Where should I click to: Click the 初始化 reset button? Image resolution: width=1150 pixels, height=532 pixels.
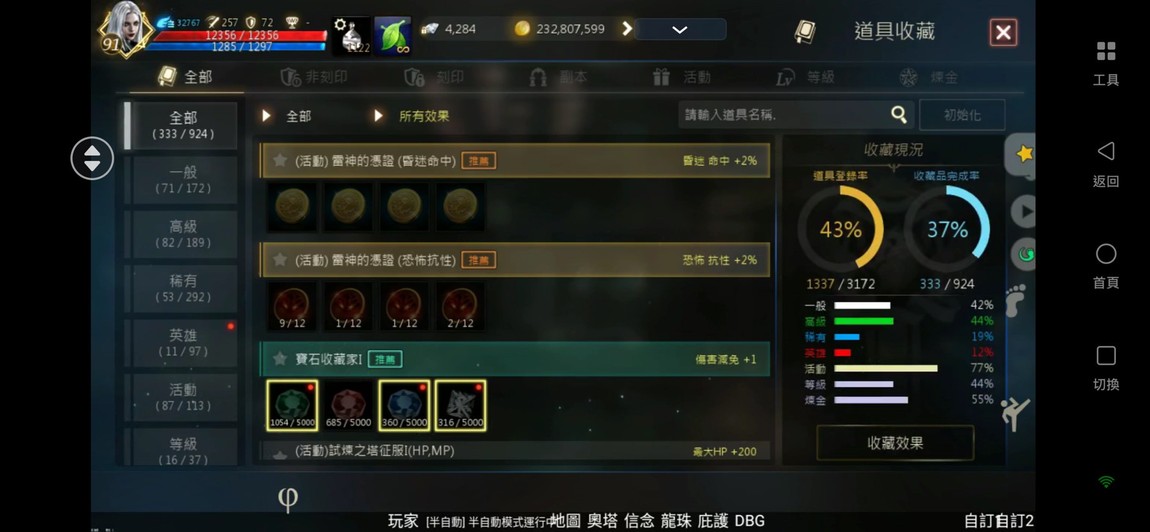pyautogui.click(x=962, y=115)
